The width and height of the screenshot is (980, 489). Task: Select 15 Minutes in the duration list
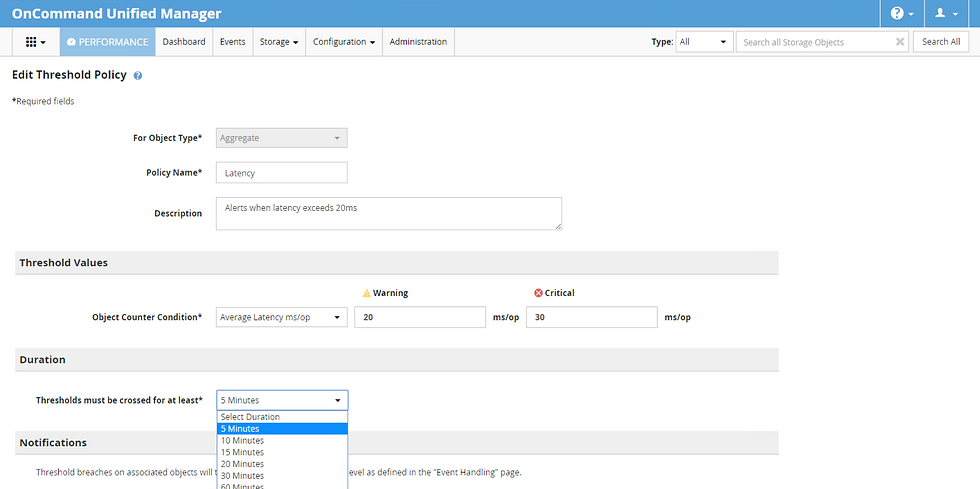pyautogui.click(x=282, y=452)
